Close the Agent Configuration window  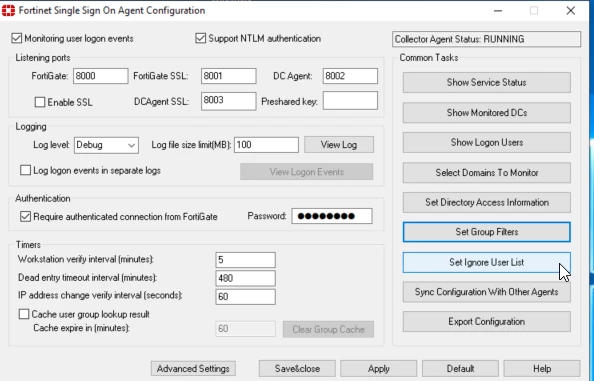pos(571,11)
